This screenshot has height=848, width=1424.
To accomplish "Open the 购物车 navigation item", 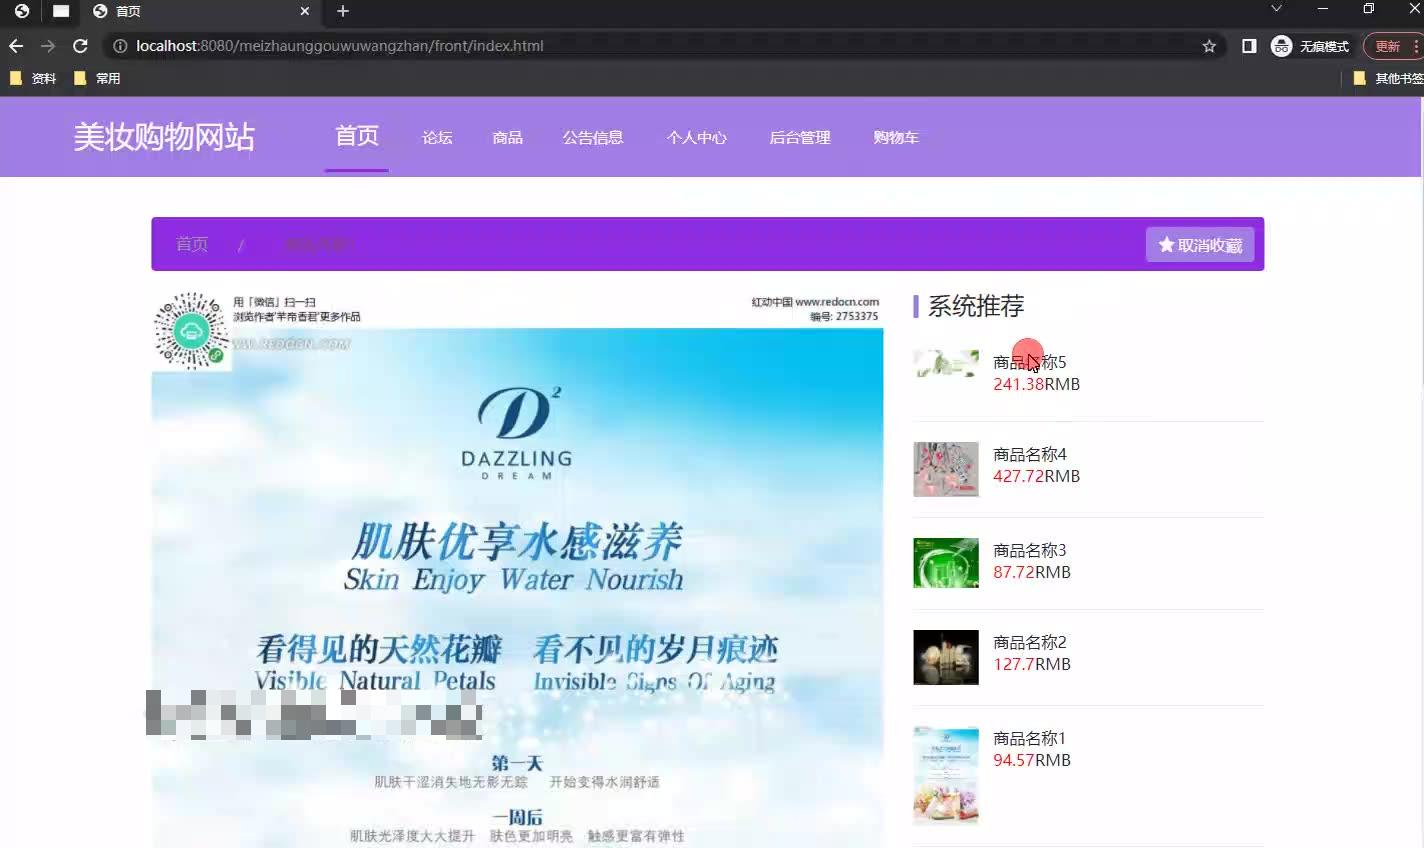I will [x=896, y=138].
